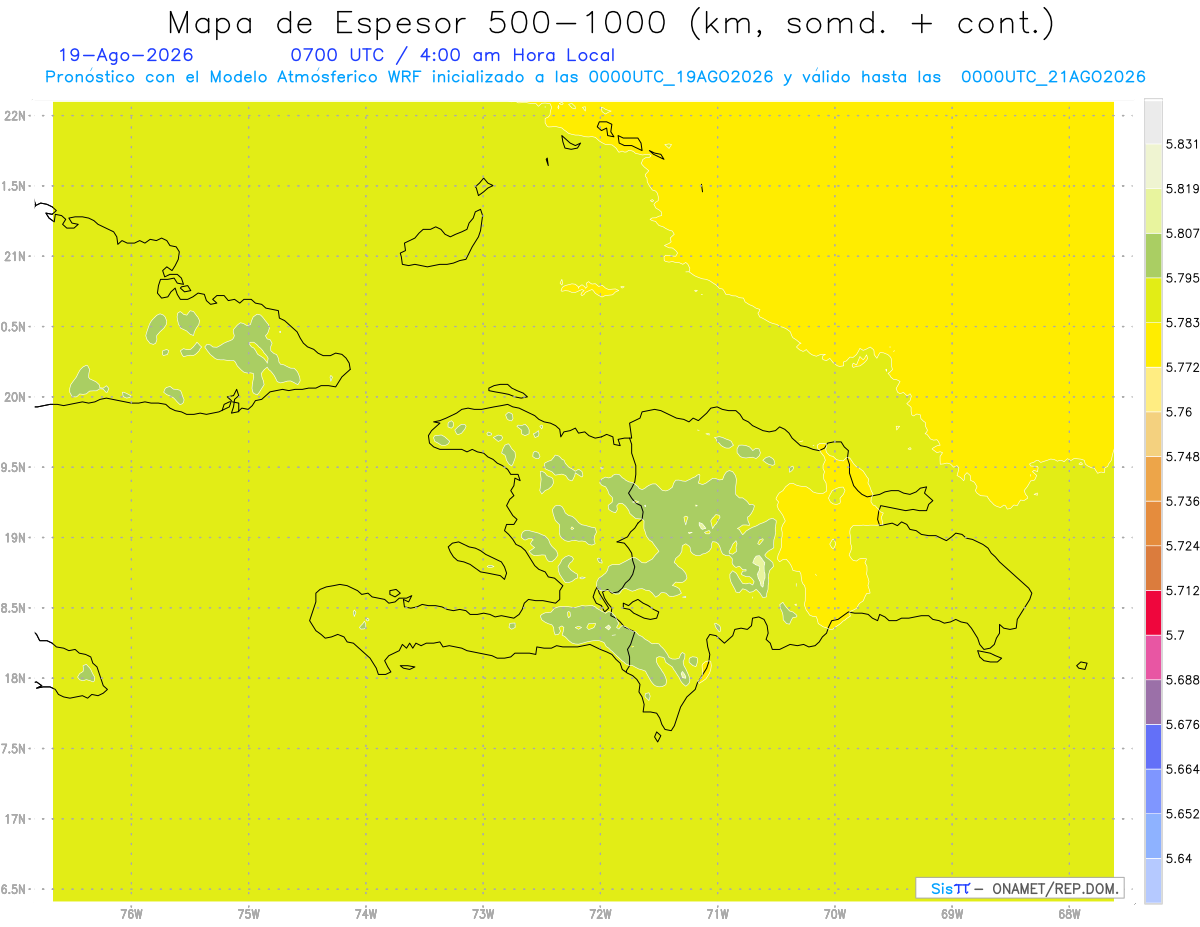This screenshot has height=927, width=1200.
Task: Click the latitude label 19N
Action: coord(15,538)
